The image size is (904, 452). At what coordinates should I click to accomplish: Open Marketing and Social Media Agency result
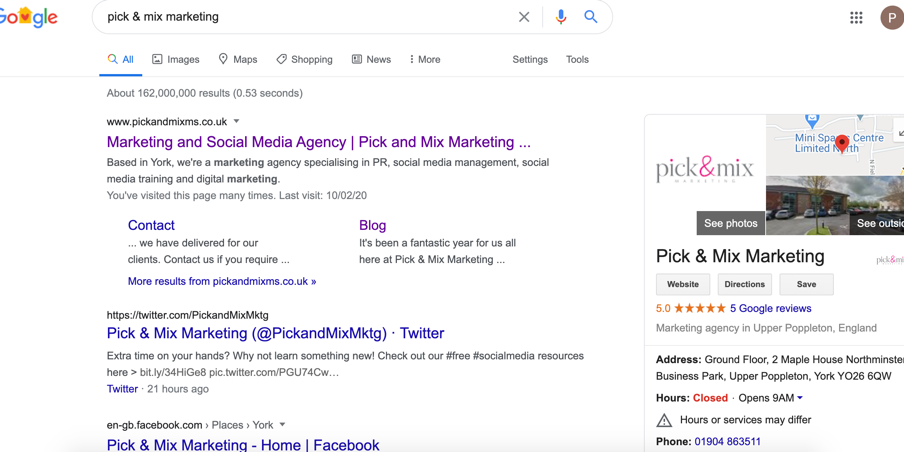coord(319,142)
